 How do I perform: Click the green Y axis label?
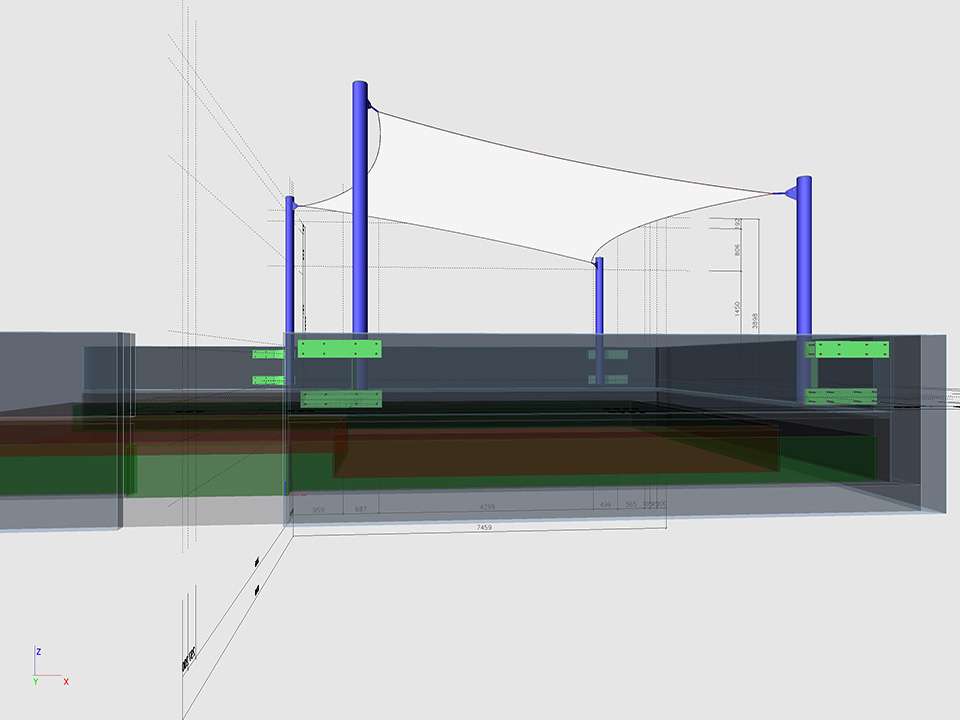point(35,681)
